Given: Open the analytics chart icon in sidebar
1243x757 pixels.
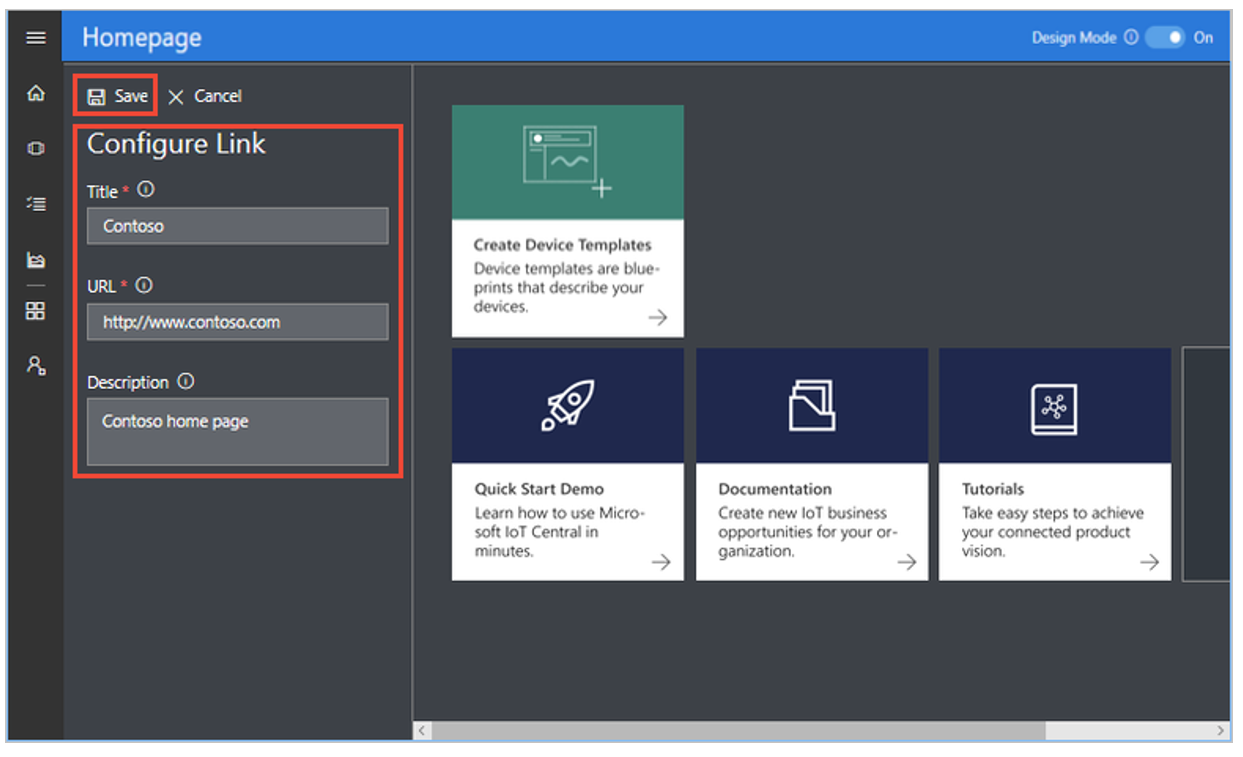Looking at the screenshot, I should tap(36, 261).
